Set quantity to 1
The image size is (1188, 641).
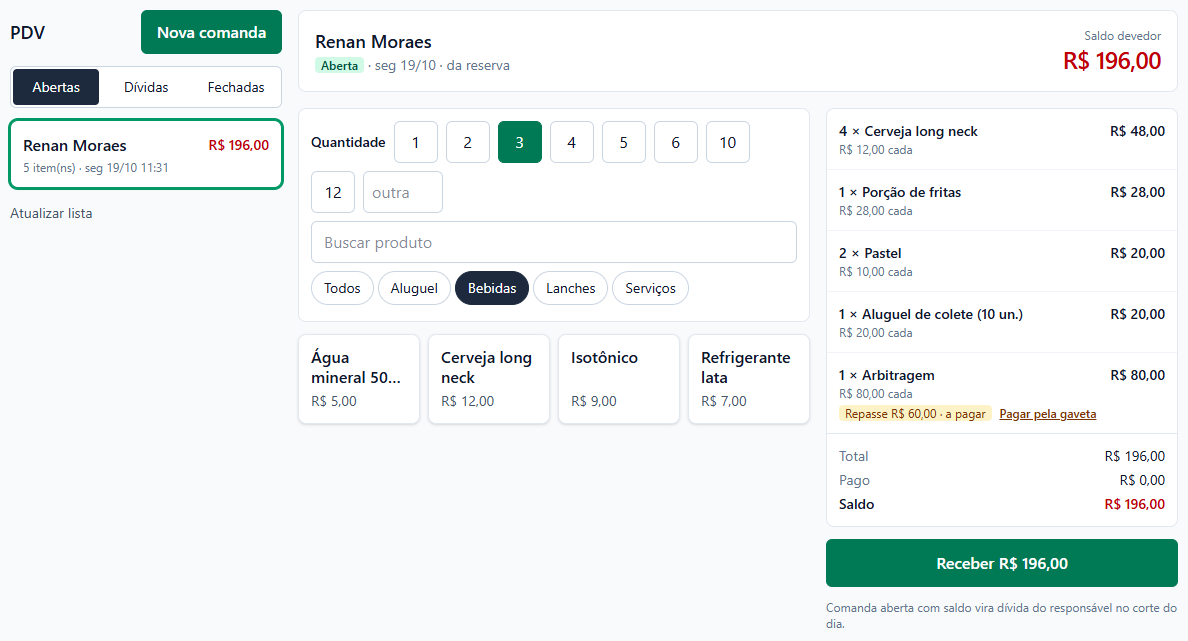coord(415,142)
